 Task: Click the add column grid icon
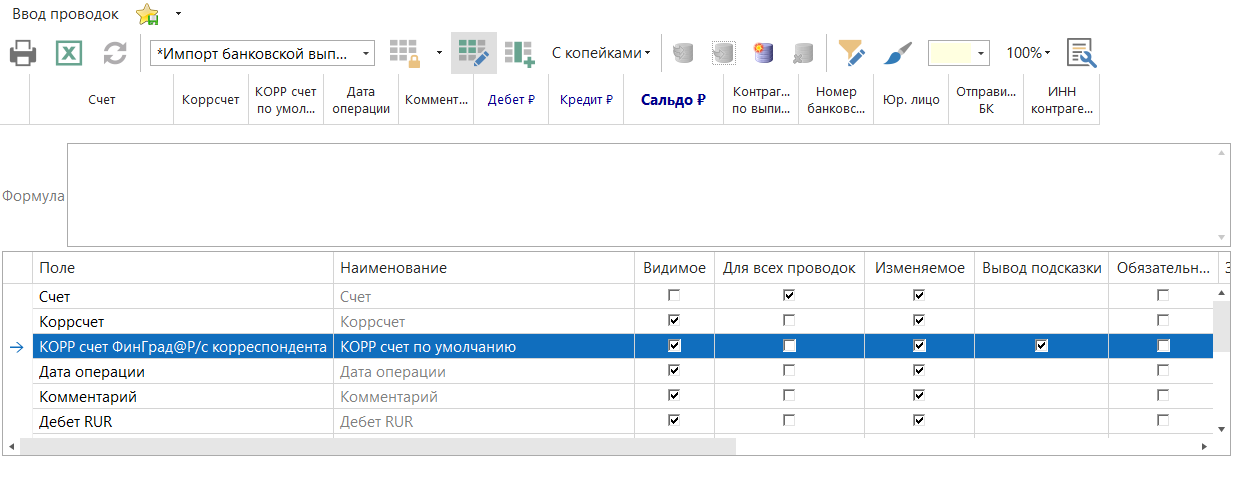click(x=520, y=53)
